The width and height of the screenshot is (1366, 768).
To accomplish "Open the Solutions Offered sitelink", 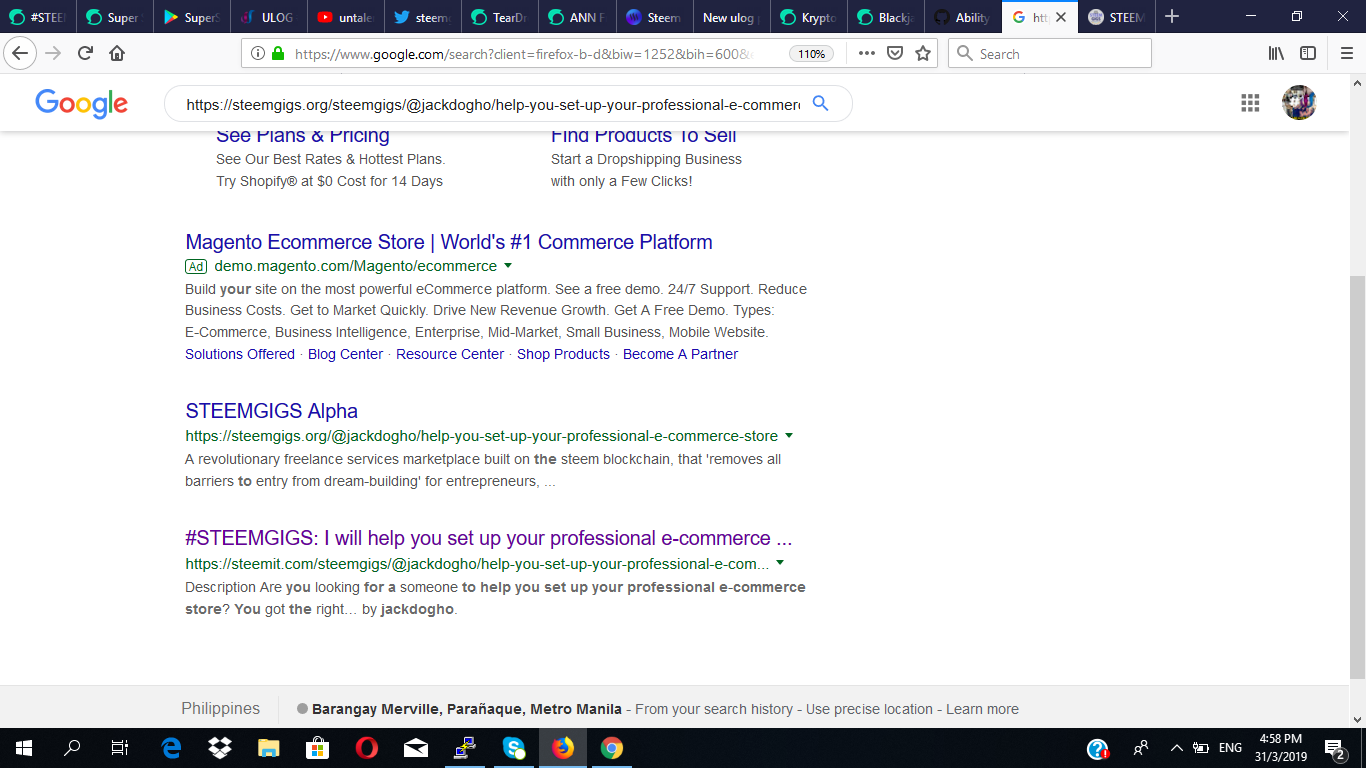I will pyautogui.click(x=240, y=354).
